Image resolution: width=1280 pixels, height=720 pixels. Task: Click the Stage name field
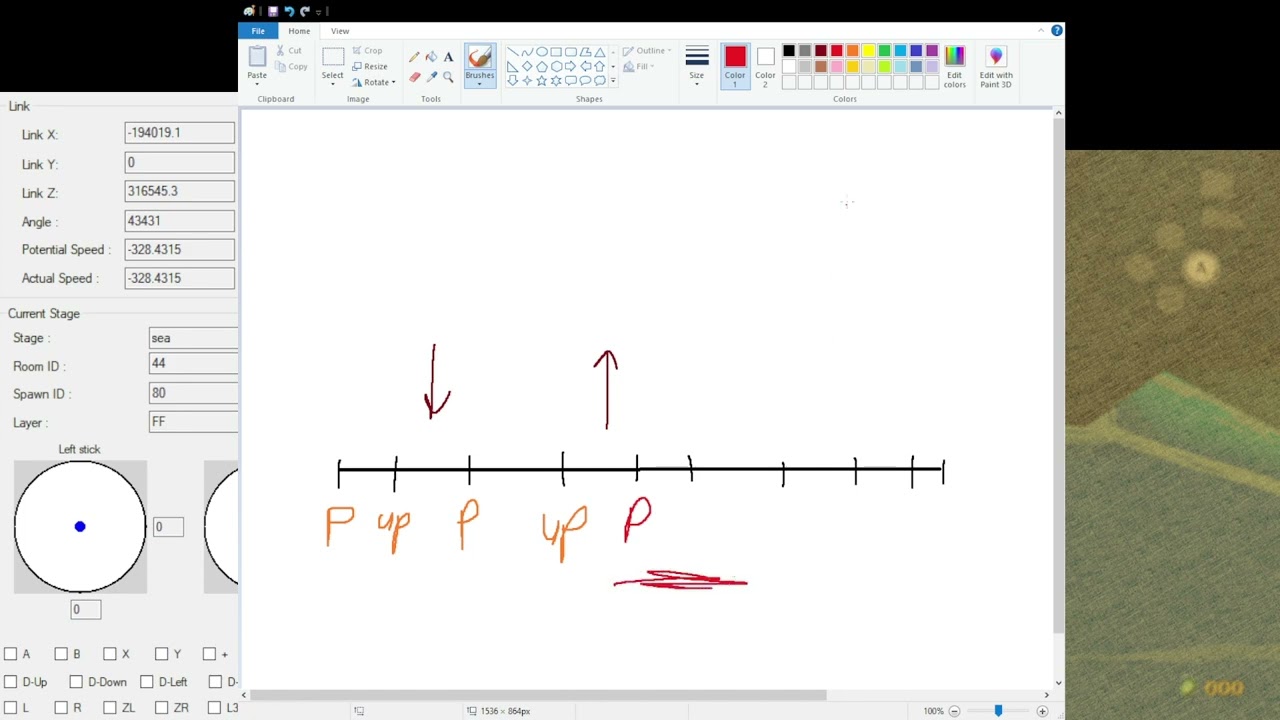194,338
